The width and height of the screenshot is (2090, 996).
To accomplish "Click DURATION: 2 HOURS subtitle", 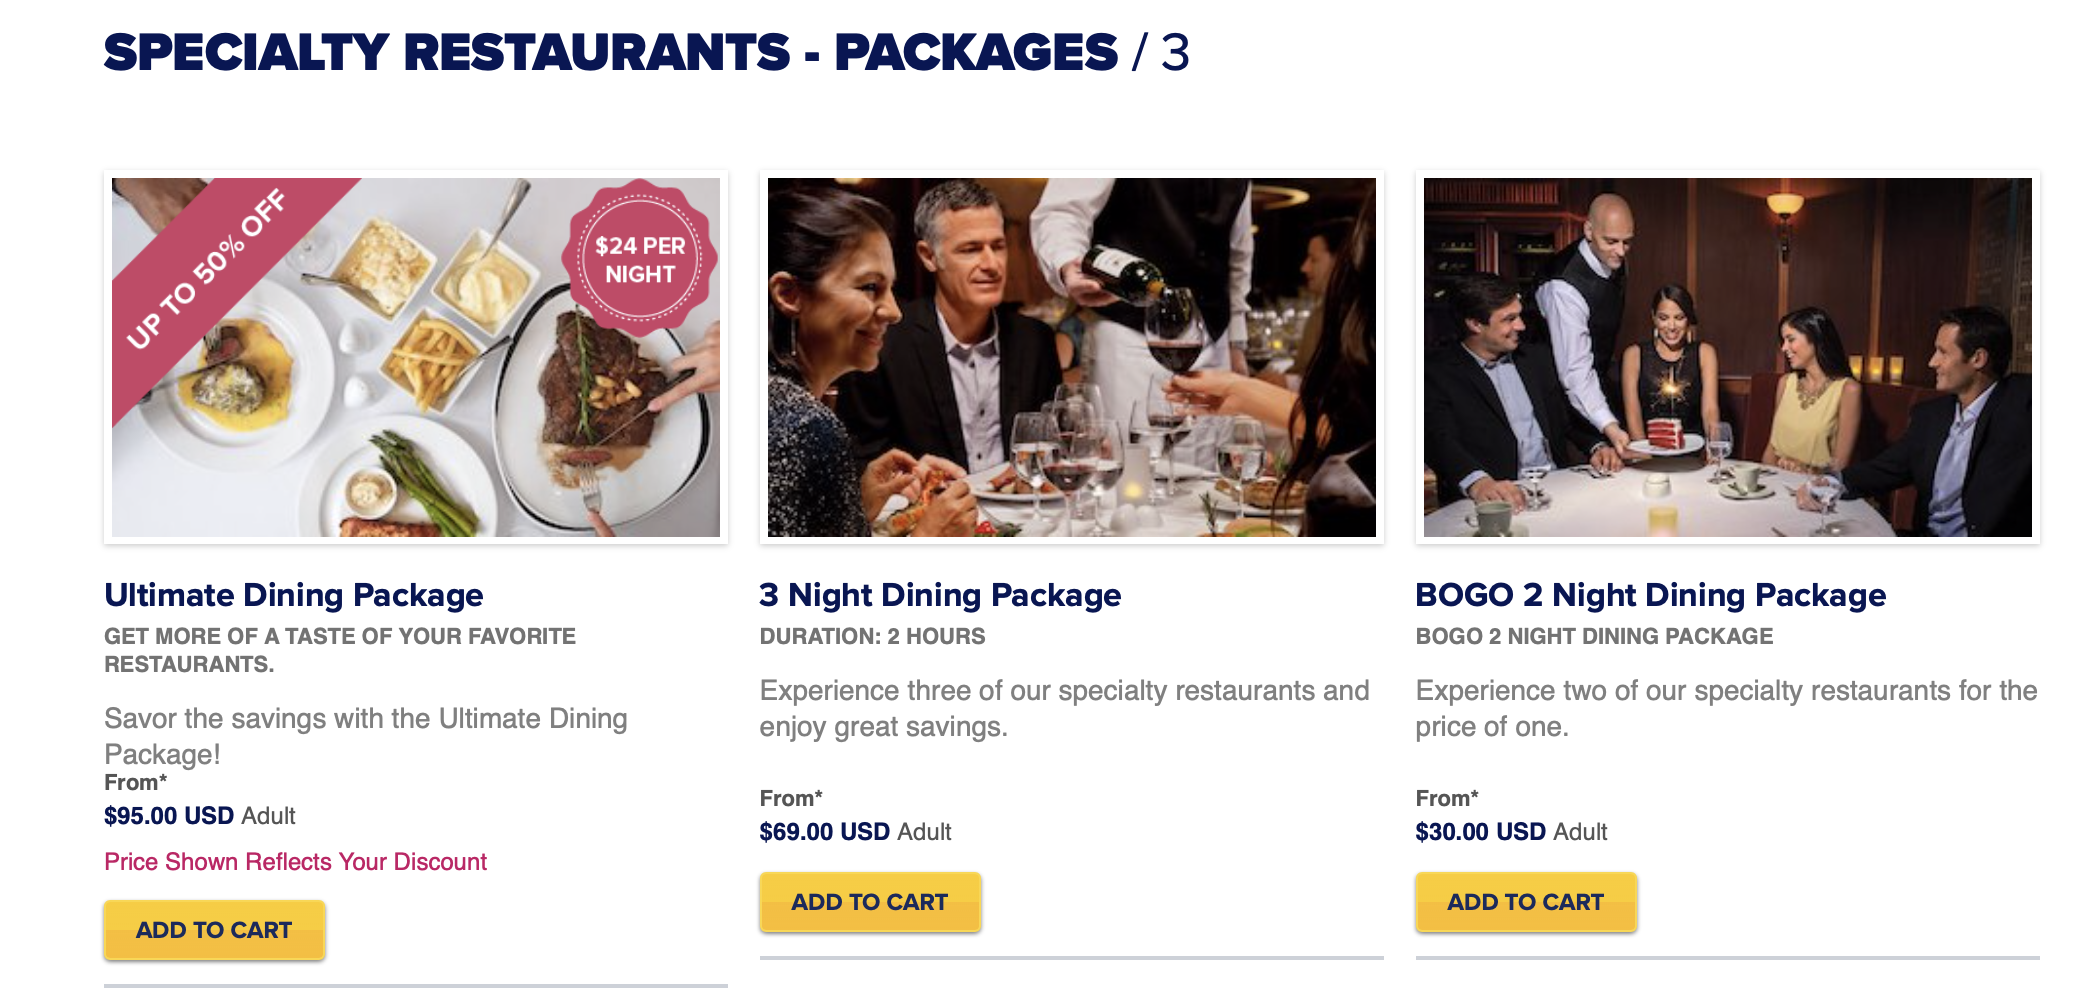I will point(872,636).
